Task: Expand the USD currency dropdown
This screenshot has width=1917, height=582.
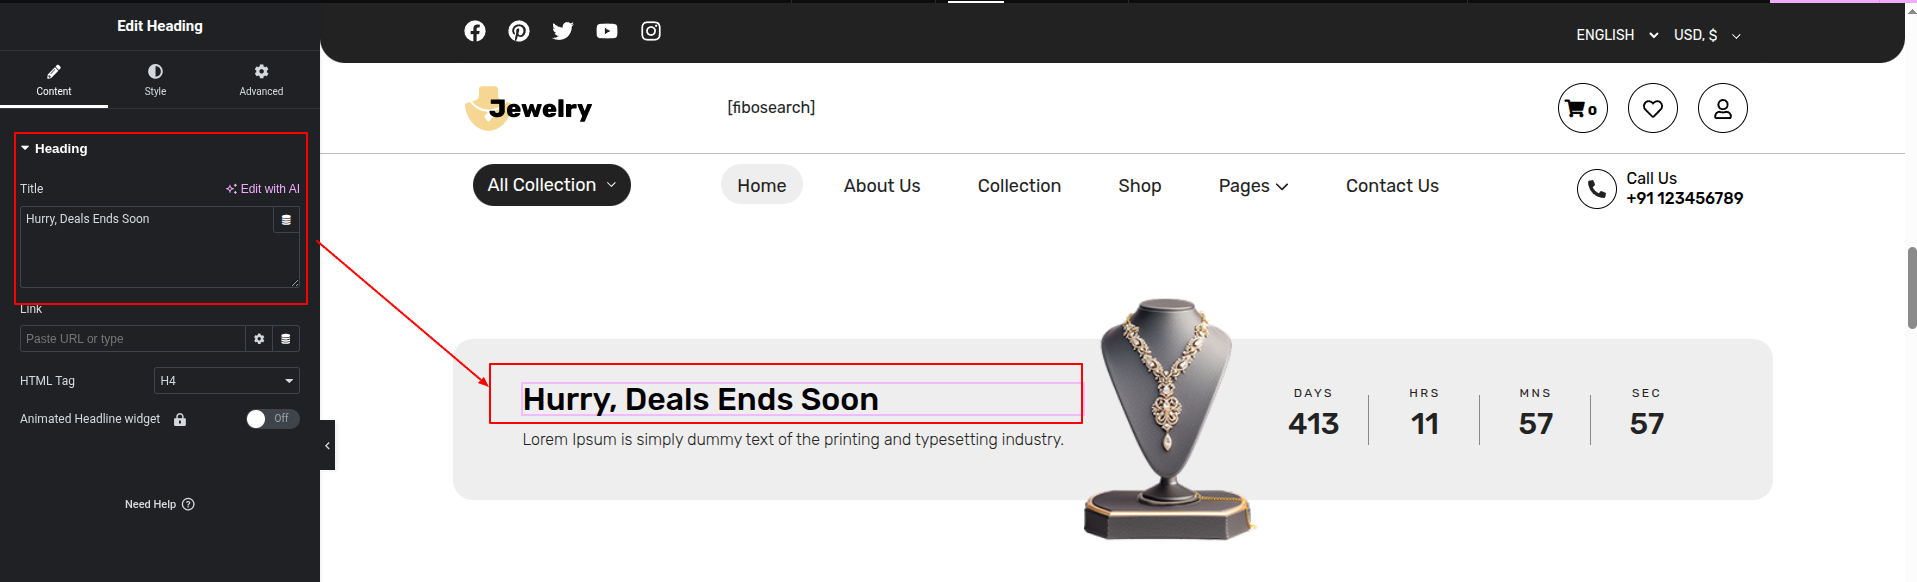Action: tap(1708, 35)
